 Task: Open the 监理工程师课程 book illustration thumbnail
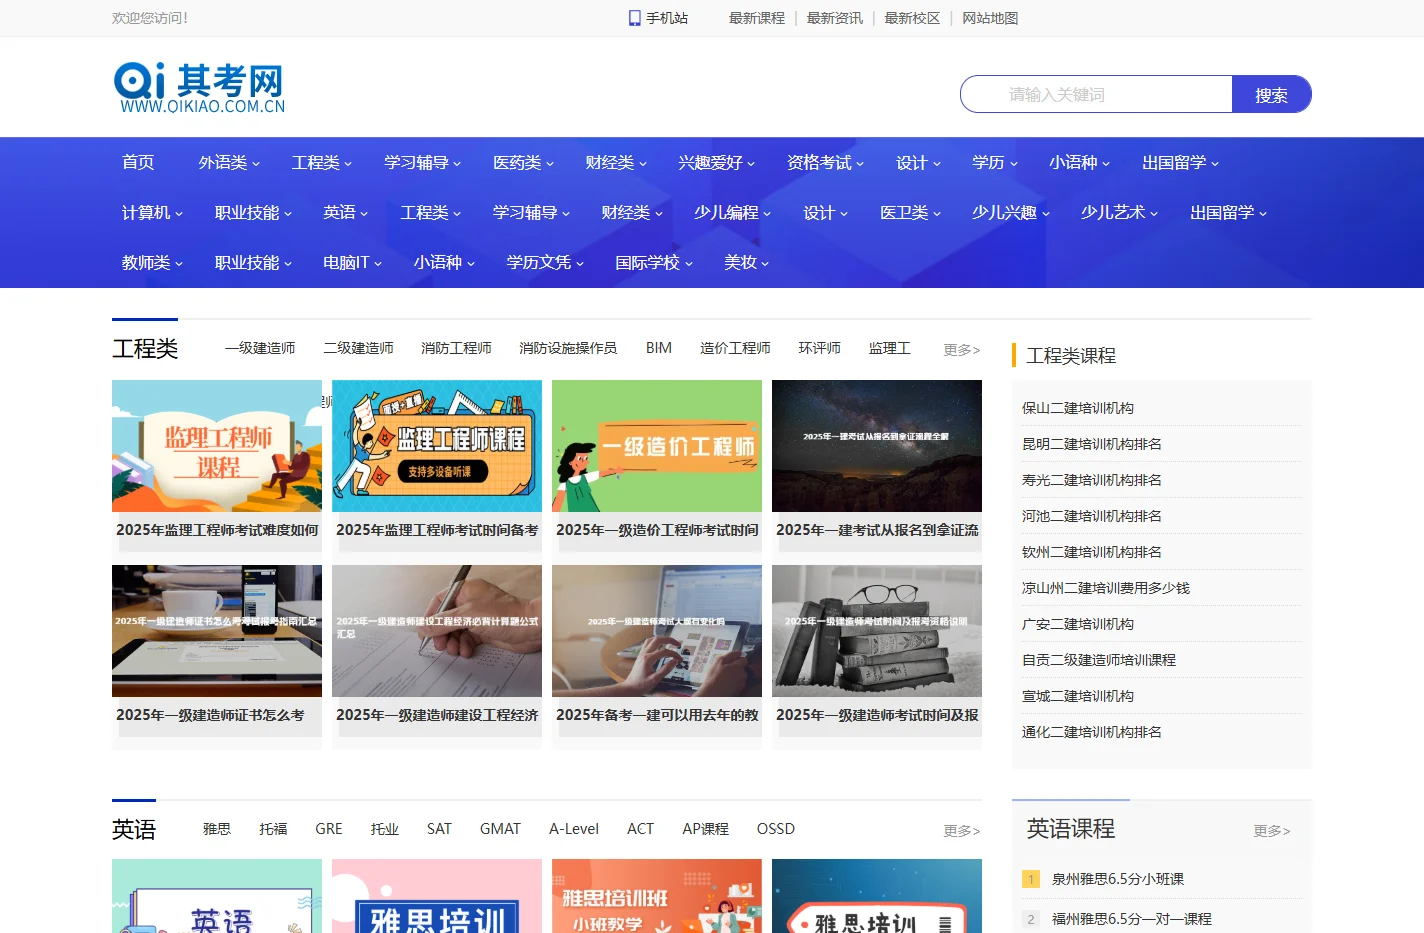[217, 446]
